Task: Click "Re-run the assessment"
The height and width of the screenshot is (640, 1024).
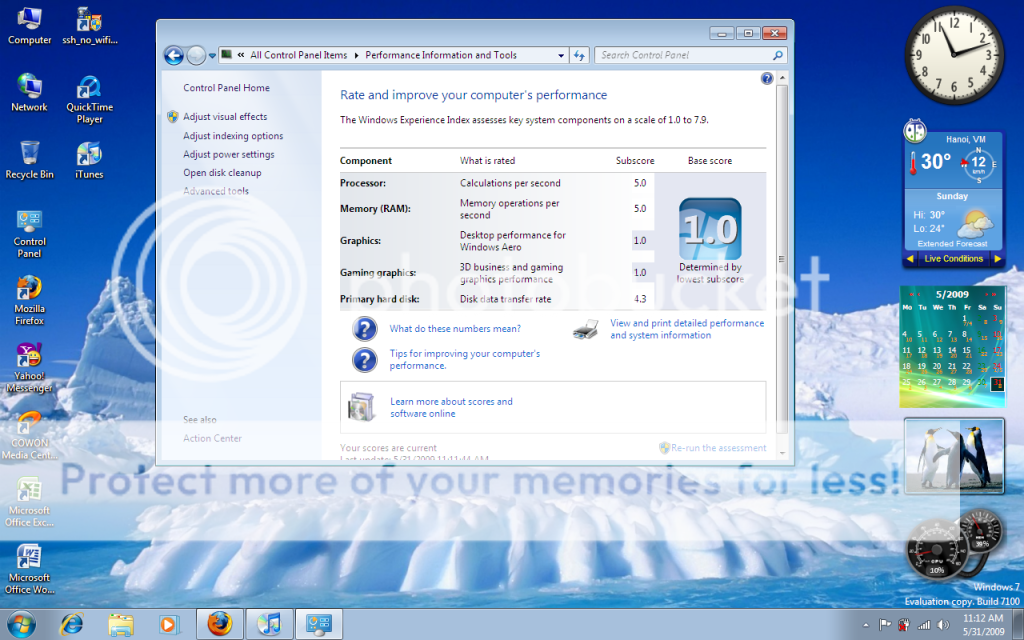Action: click(719, 447)
